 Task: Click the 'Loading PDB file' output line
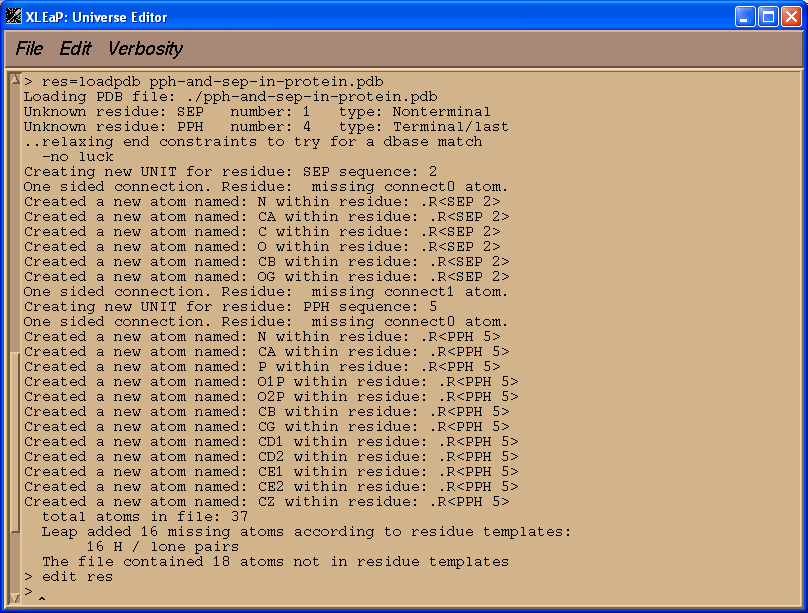coord(230,97)
